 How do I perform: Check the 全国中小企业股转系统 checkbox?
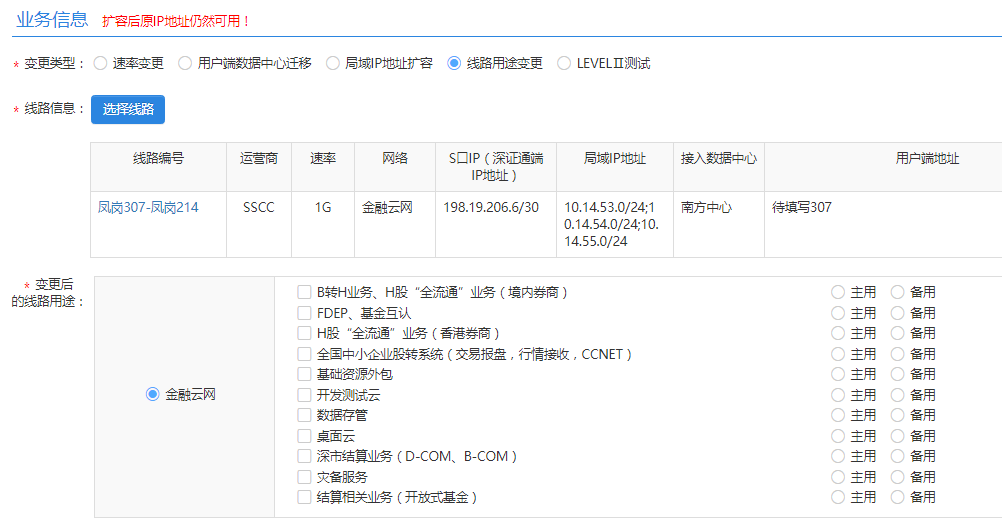point(304,354)
